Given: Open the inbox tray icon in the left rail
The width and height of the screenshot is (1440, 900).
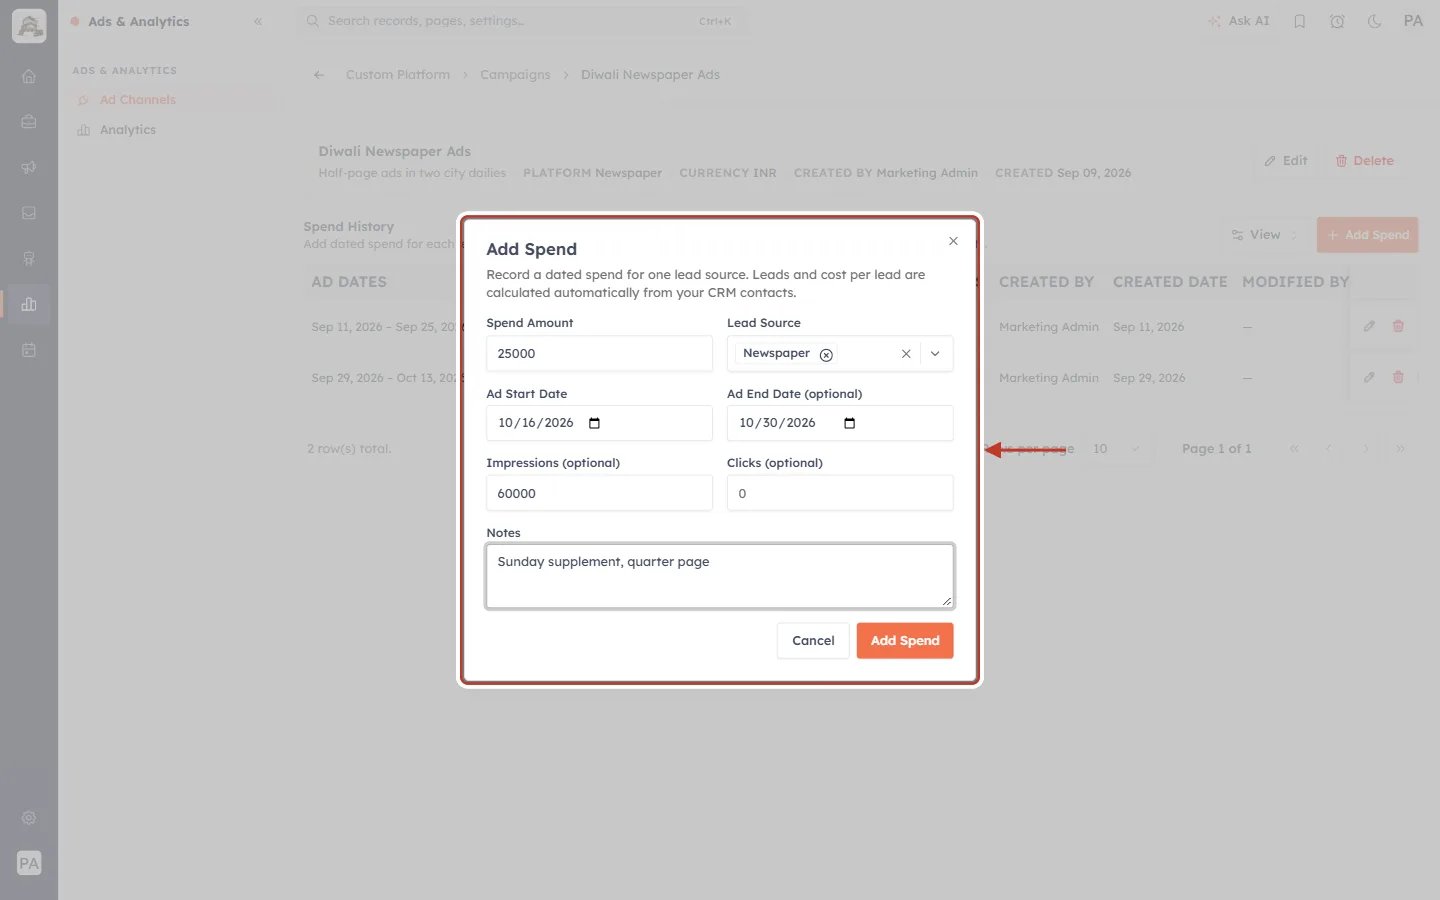Looking at the screenshot, I should pyautogui.click(x=29, y=213).
